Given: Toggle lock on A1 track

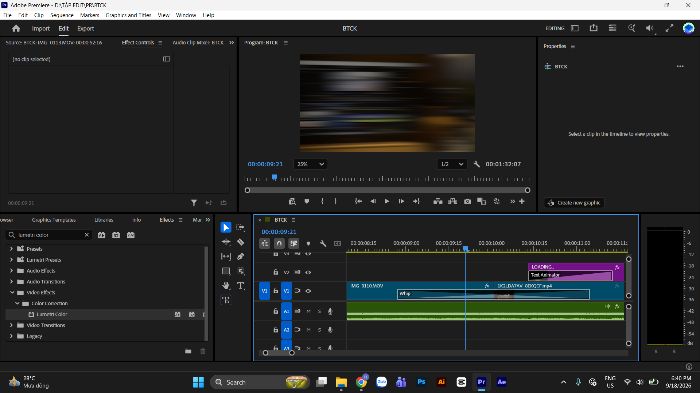Looking at the screenshot, I should point(275,311).
